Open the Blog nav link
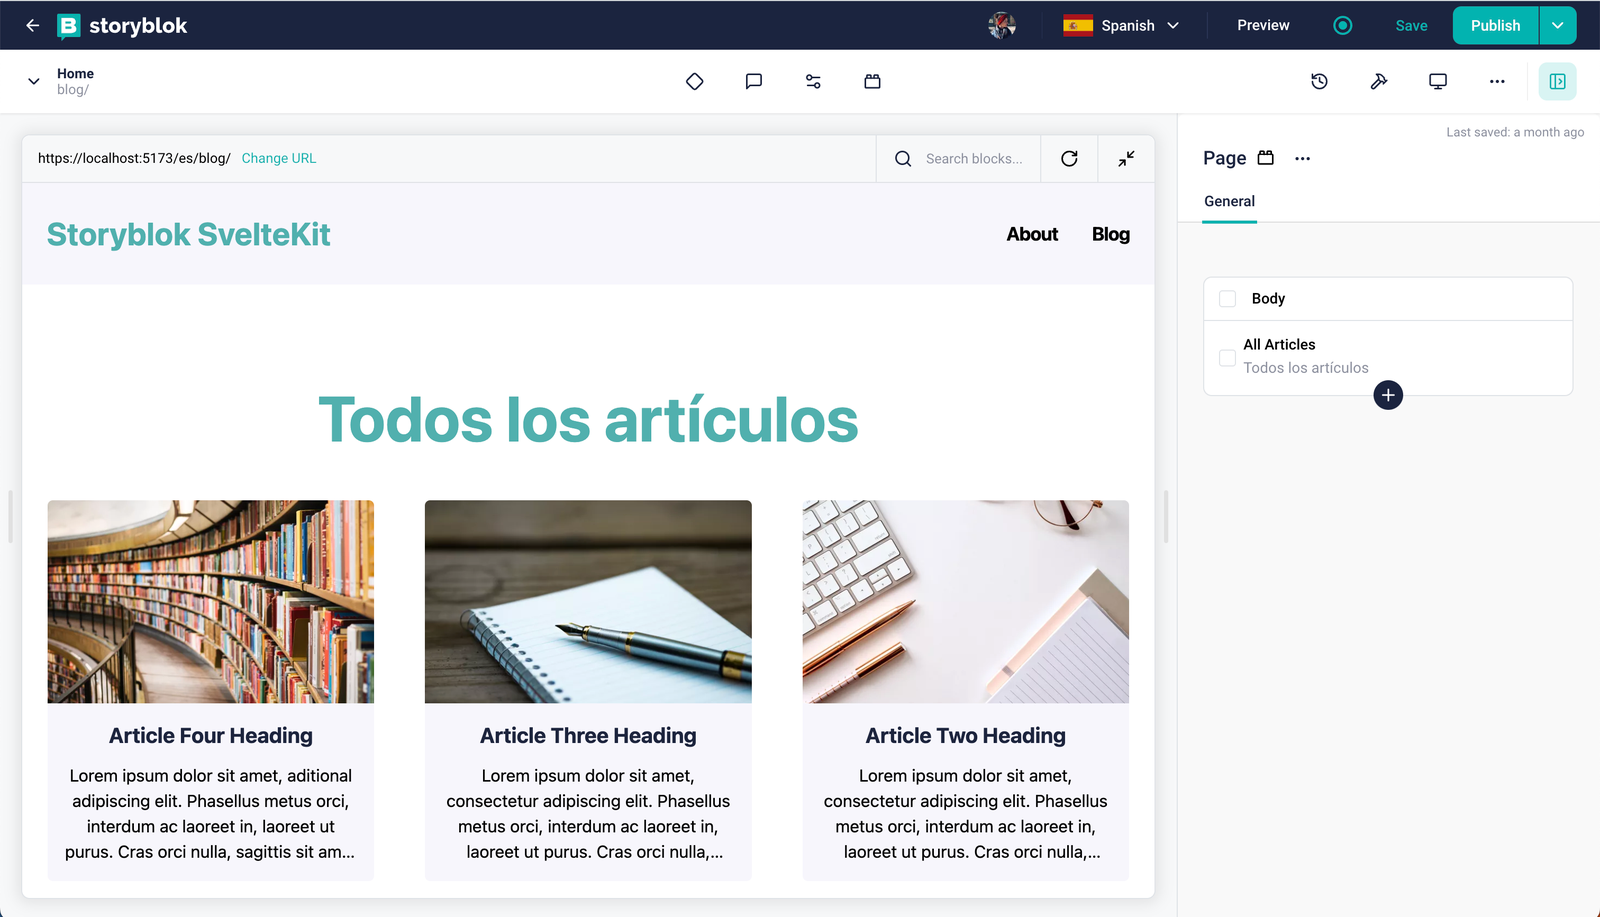The height and width of the screenshot is (917, 1600). point(1111,235)
